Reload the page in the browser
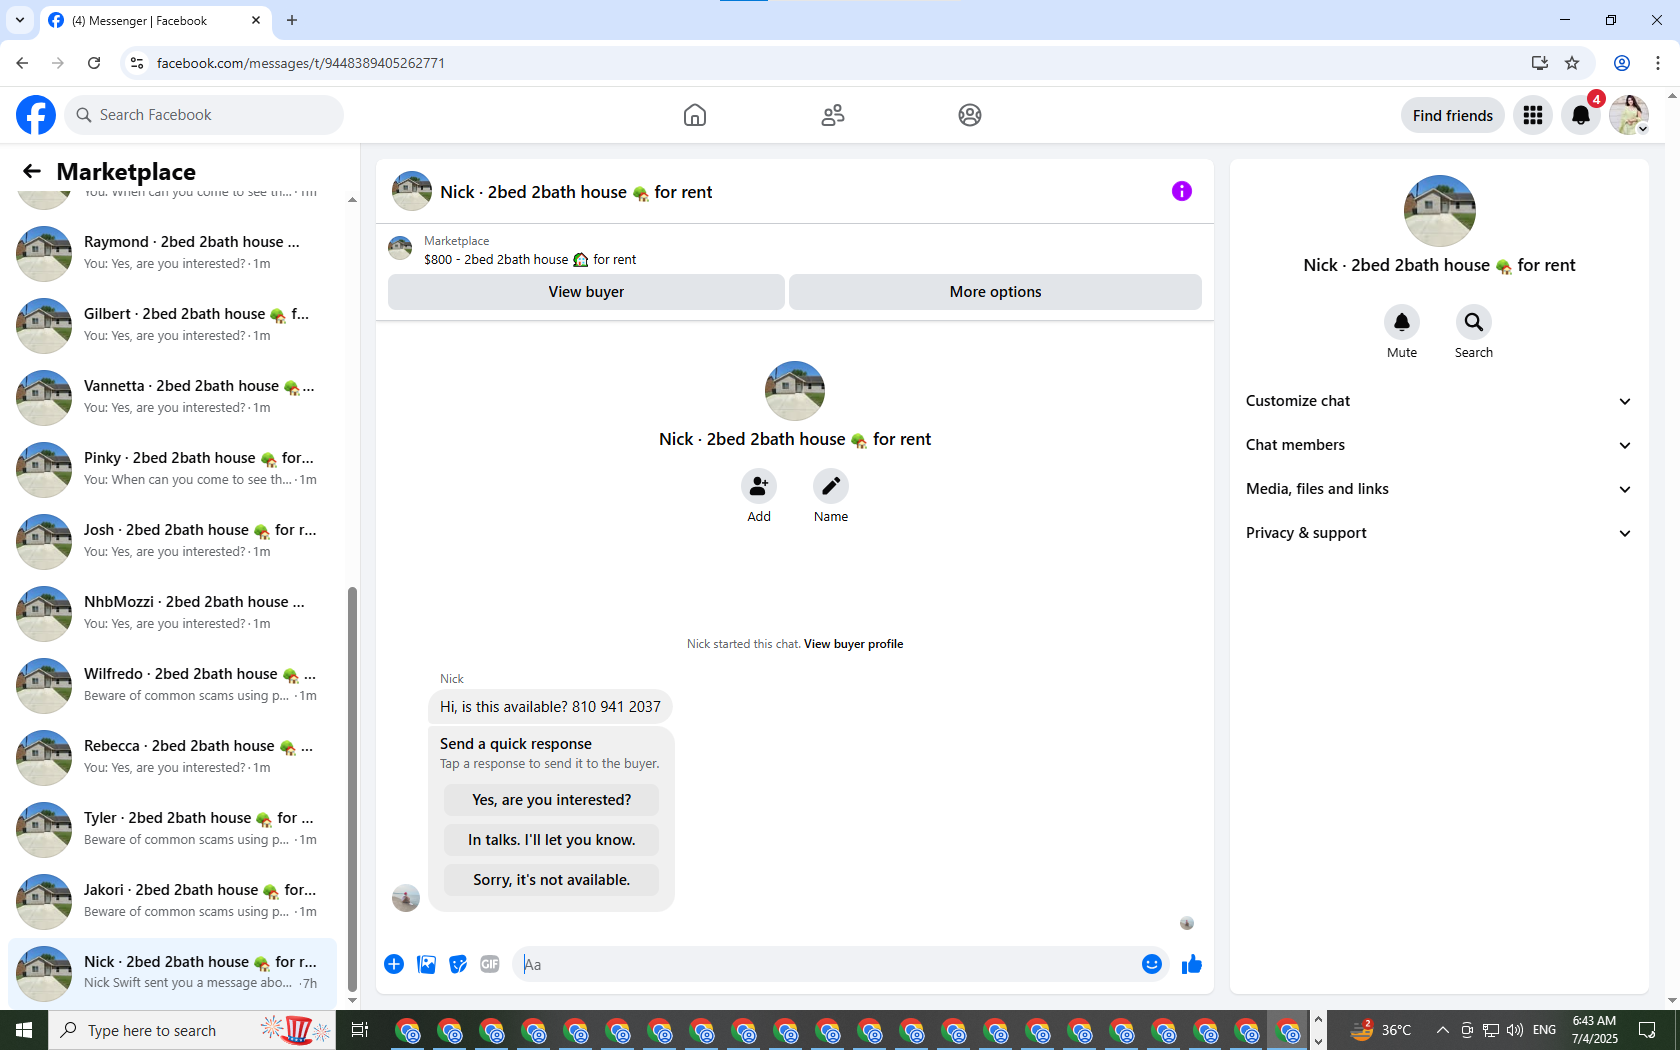Screen dimensions: 1680x1050 pyautogui.click(x=94, y=63)
